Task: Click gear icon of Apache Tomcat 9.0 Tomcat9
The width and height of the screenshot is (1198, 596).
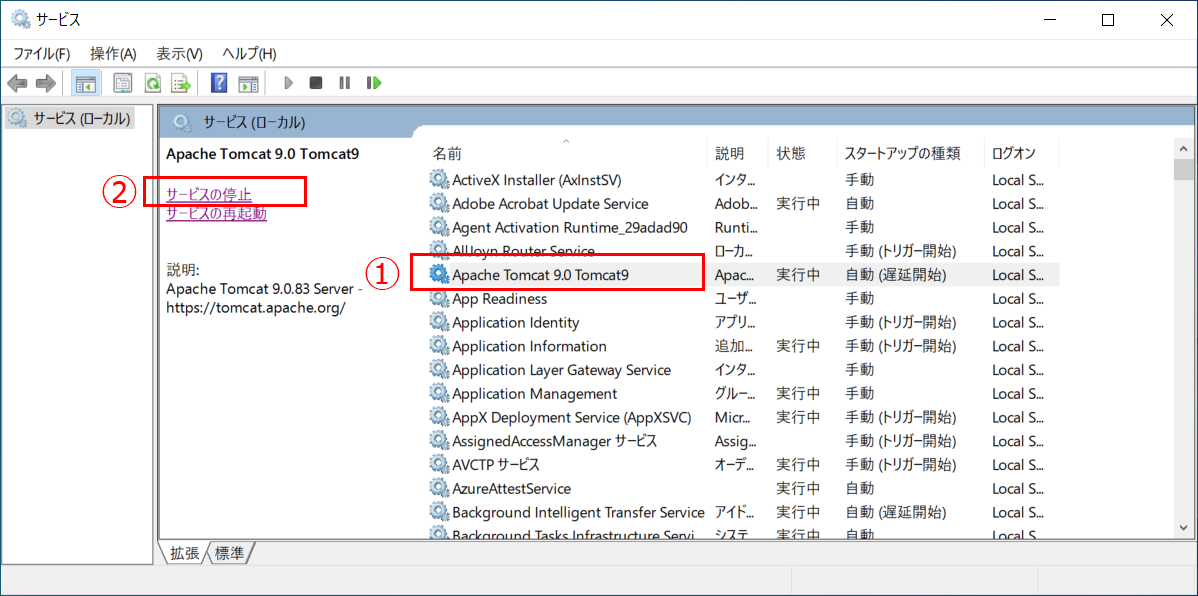Action: (439, 274)
